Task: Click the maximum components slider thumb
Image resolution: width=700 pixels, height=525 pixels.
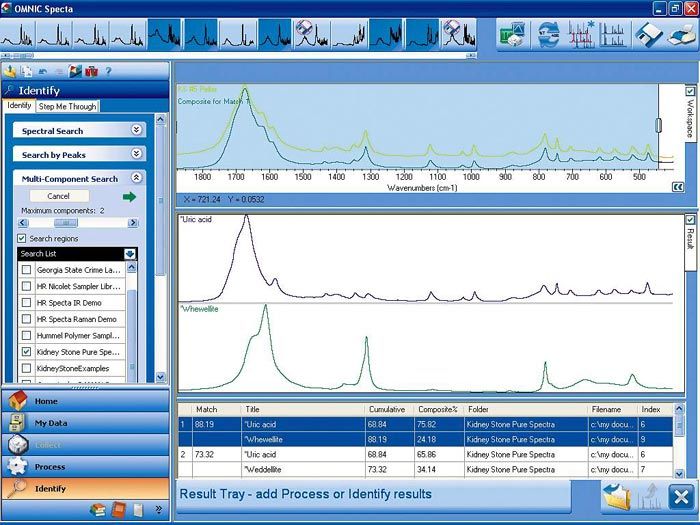Action: click(x=66, y=223)
